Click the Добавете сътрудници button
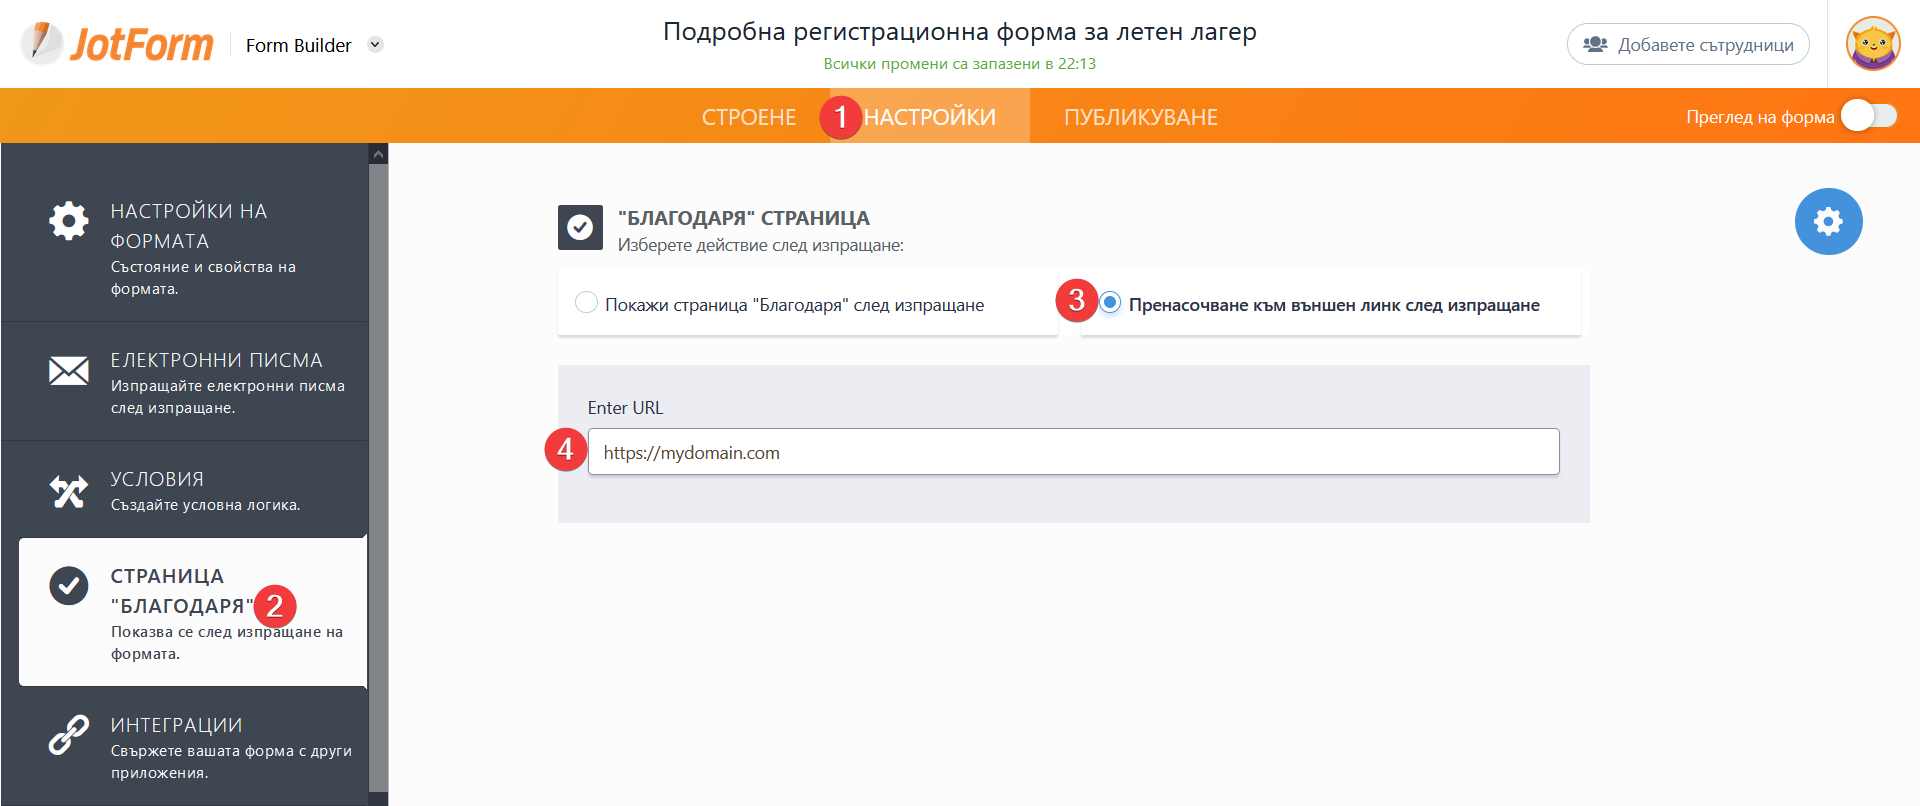This screenshot has height=806, width=1920. coord(1688,45)
